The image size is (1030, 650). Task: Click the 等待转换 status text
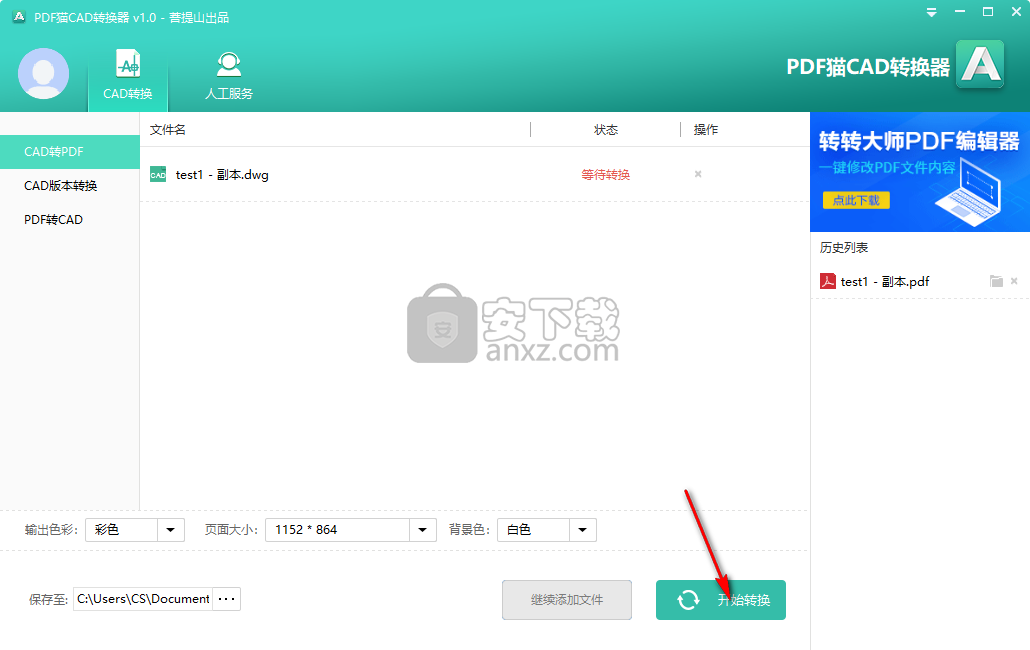tap(606, 175)
